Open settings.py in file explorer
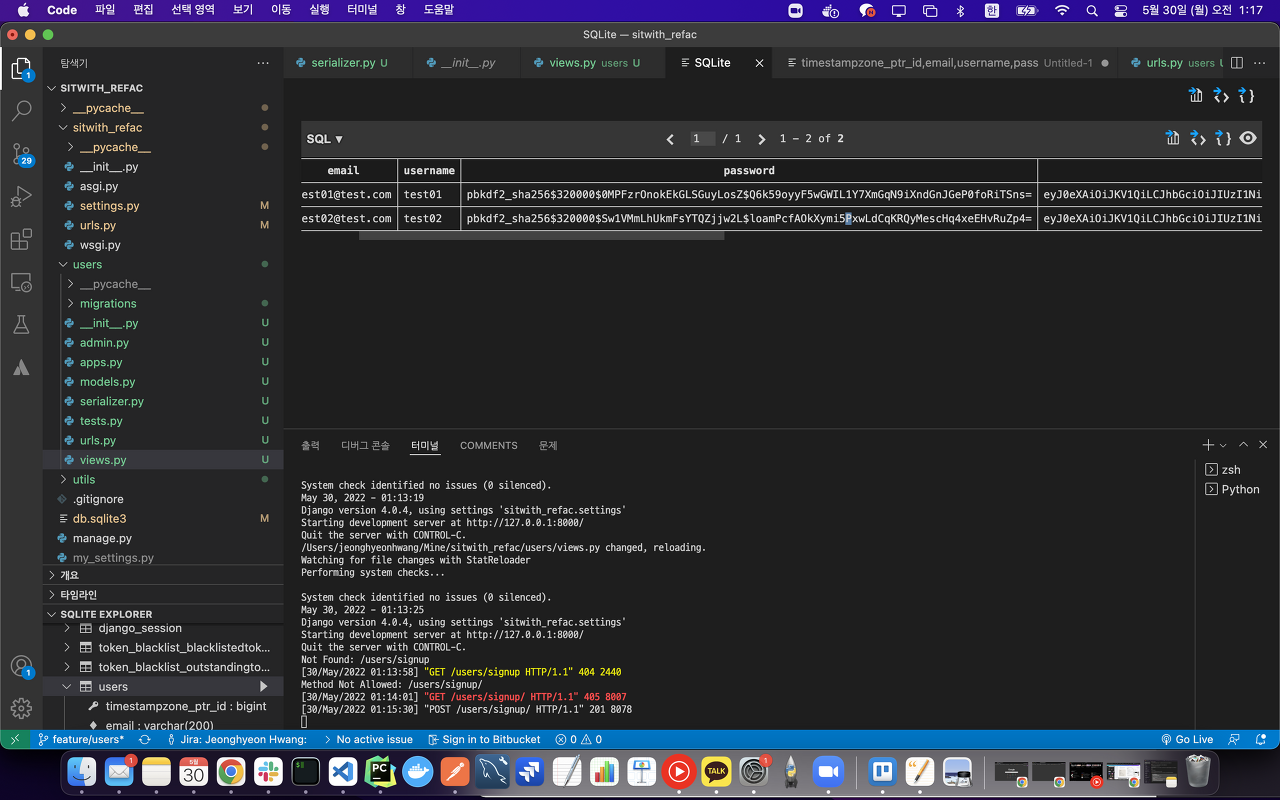The width and height of the screenshot is (1280, 800). (110, 205)
